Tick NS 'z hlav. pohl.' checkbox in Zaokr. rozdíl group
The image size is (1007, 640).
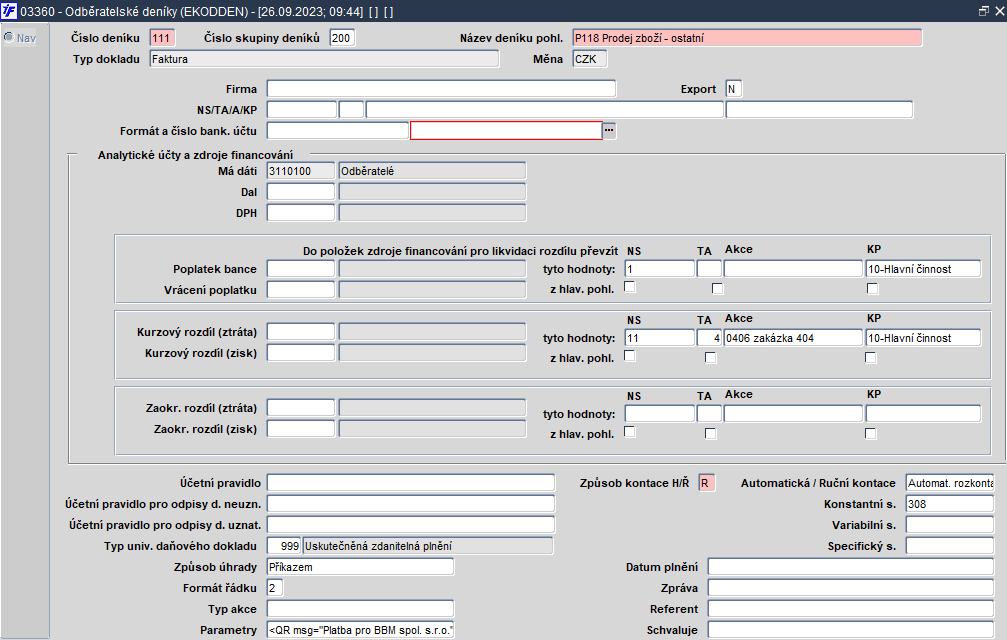630,432
